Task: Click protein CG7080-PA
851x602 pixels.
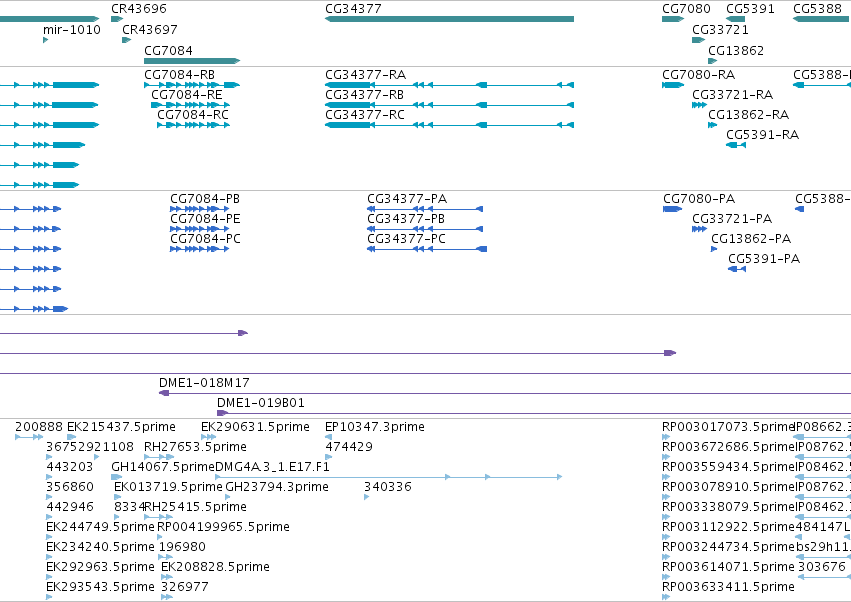Action: [672, 209]
